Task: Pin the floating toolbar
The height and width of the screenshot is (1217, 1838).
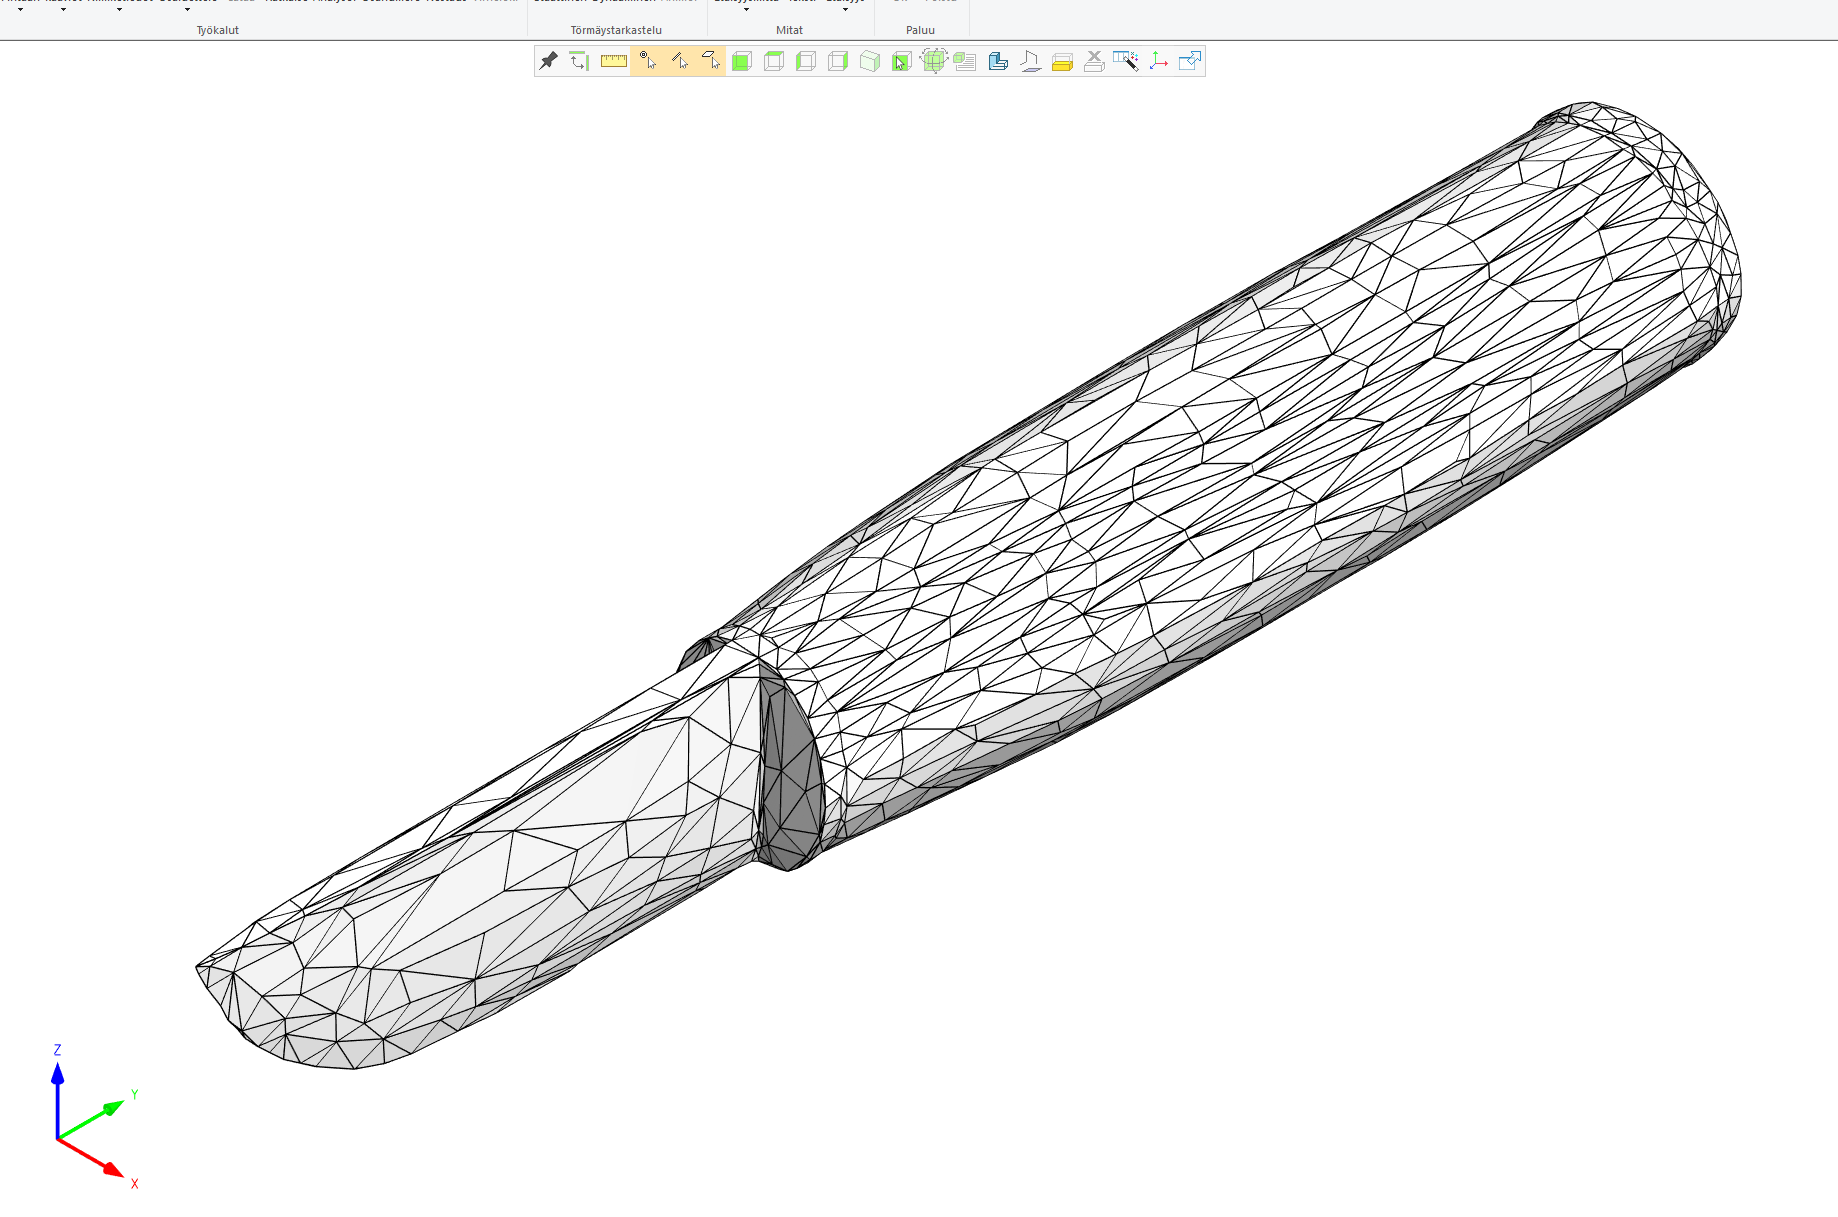Action: 548,60
